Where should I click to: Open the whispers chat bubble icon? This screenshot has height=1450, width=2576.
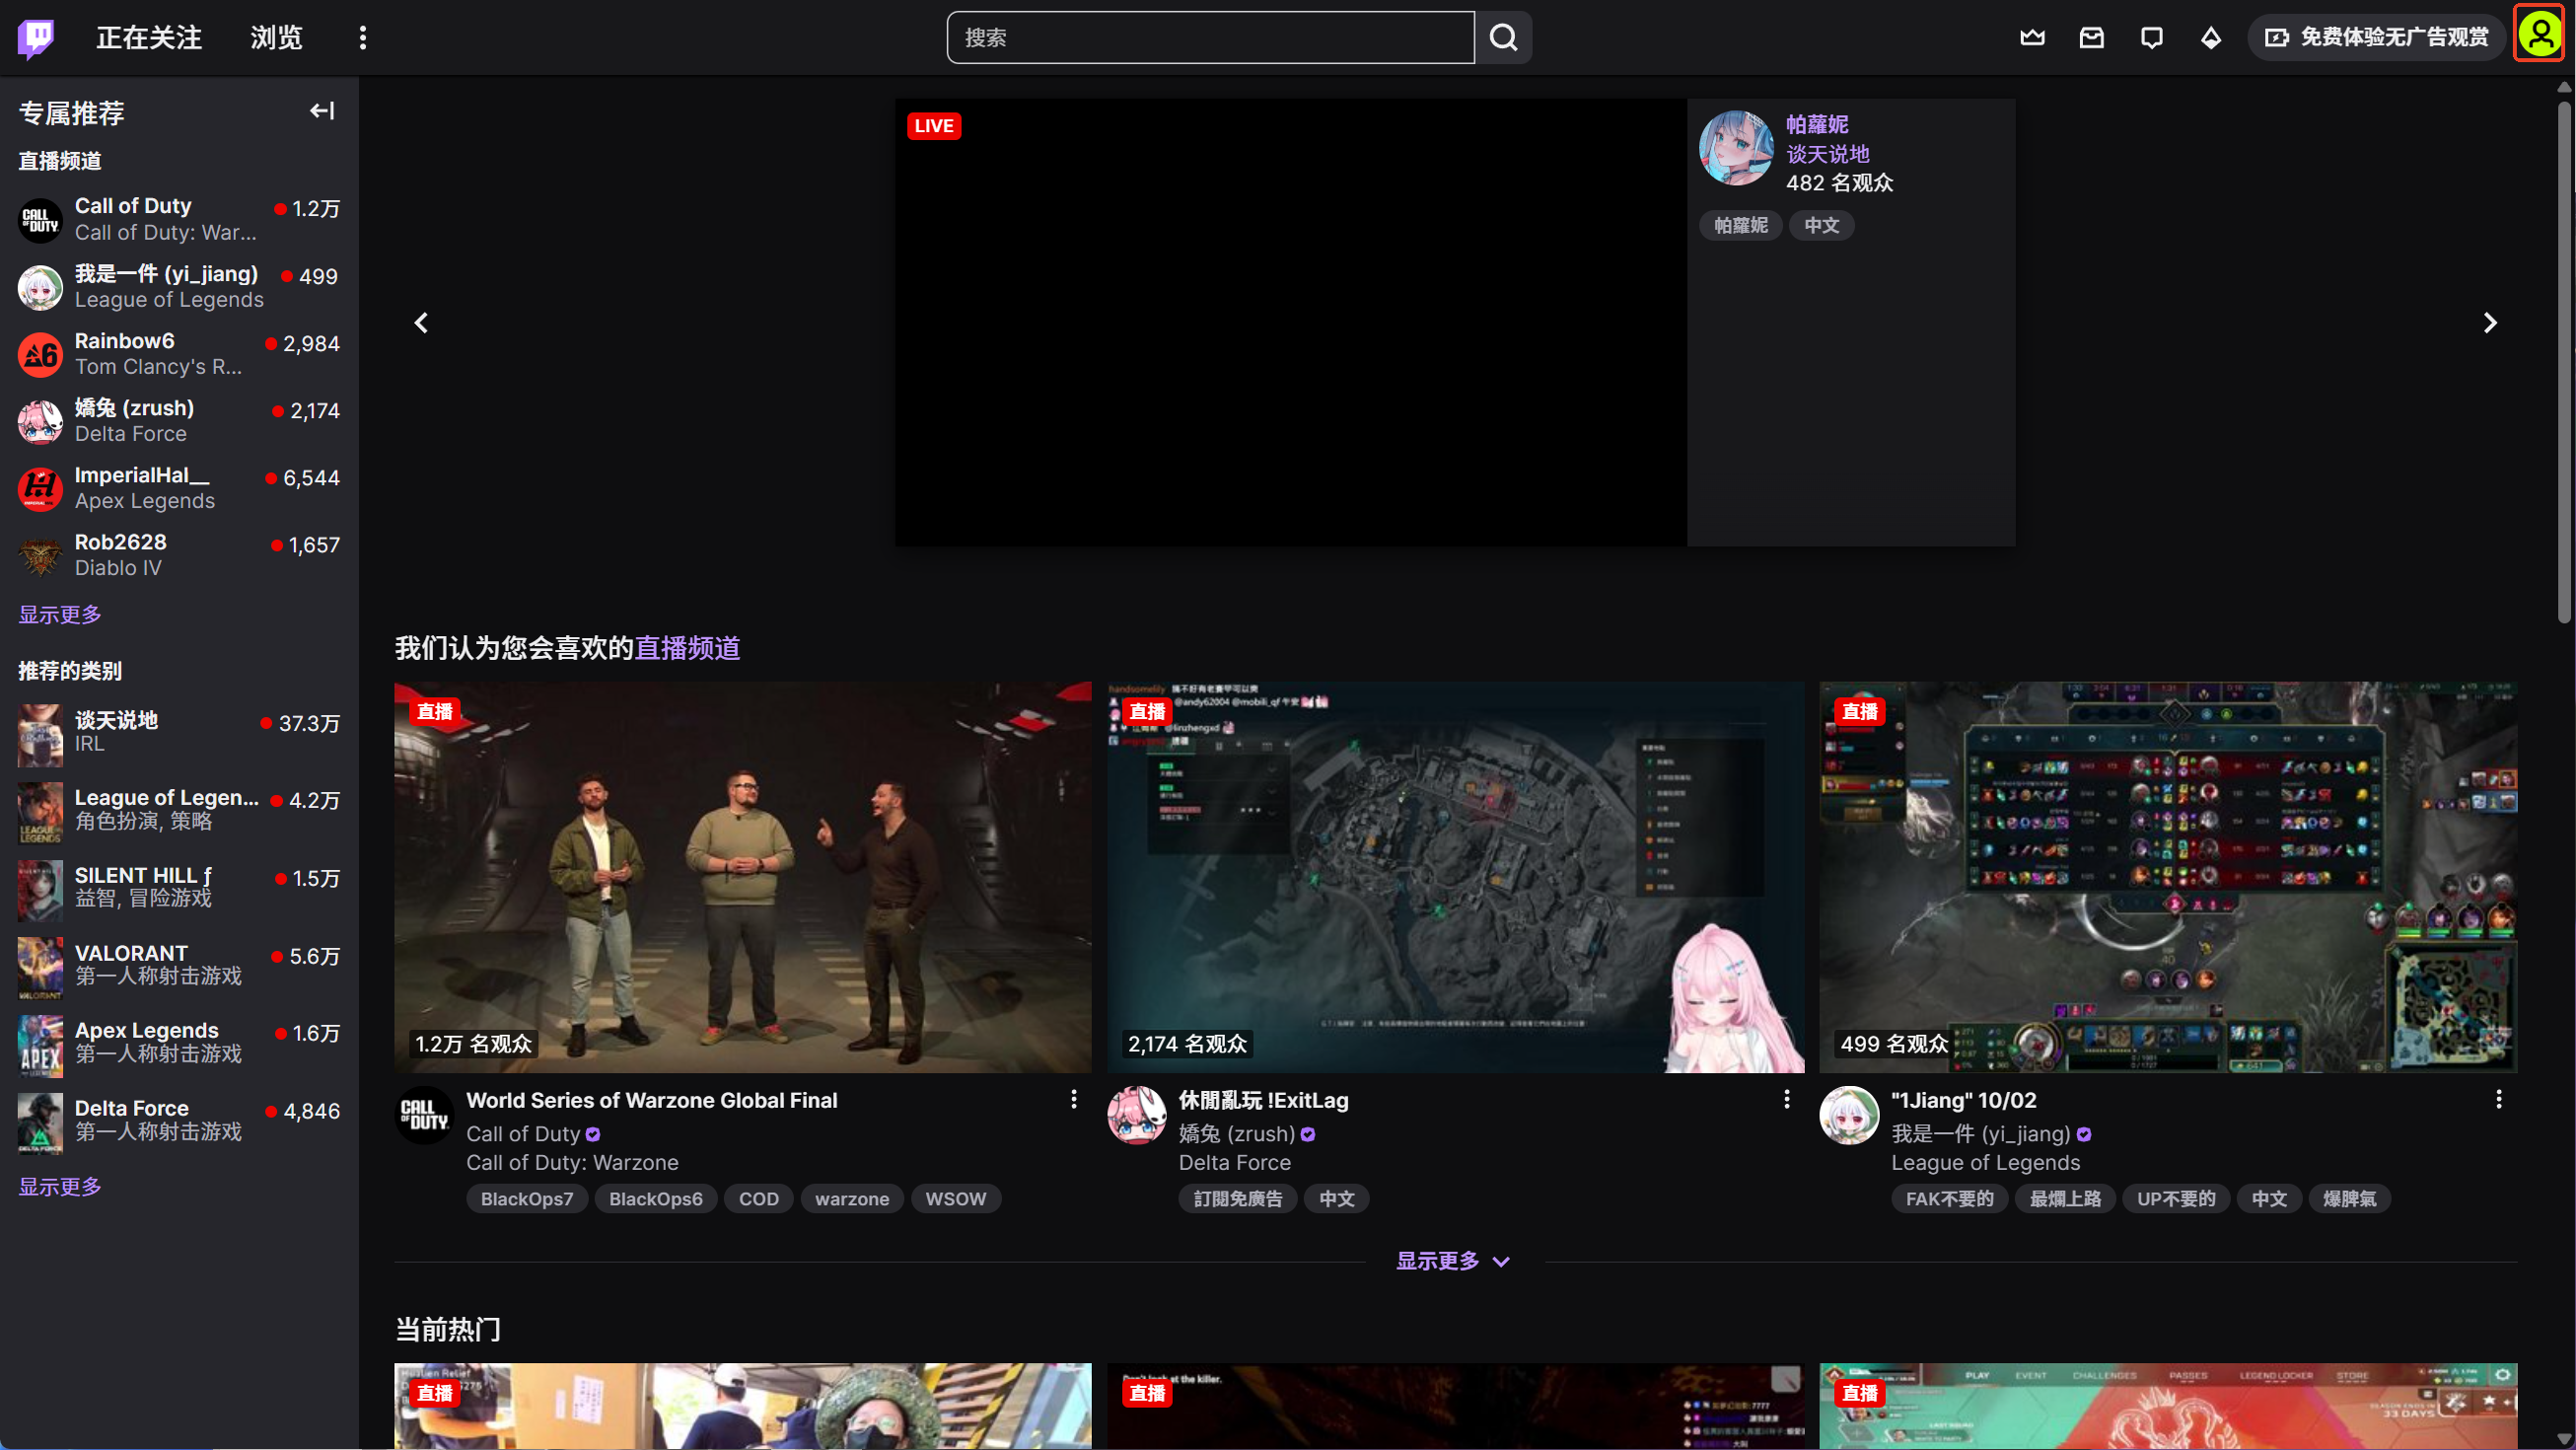point(2151,38)
